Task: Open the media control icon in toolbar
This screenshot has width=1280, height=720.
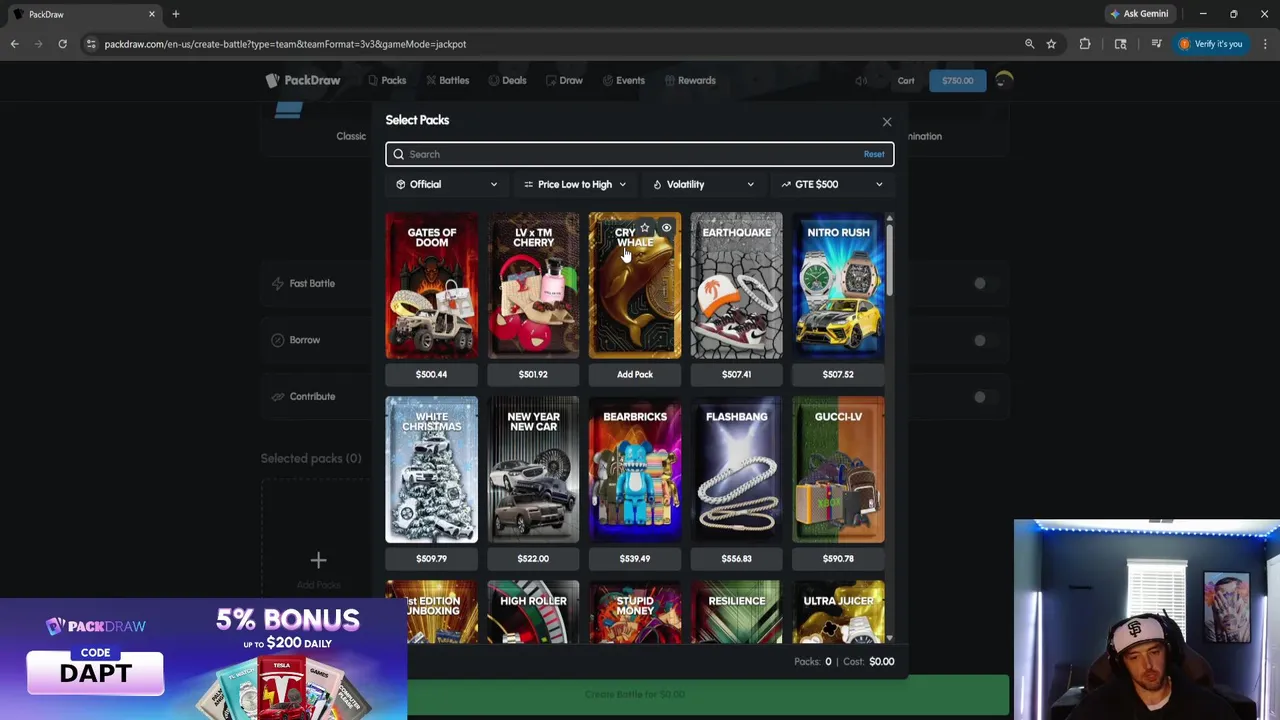Action: tap(1156, 44)
